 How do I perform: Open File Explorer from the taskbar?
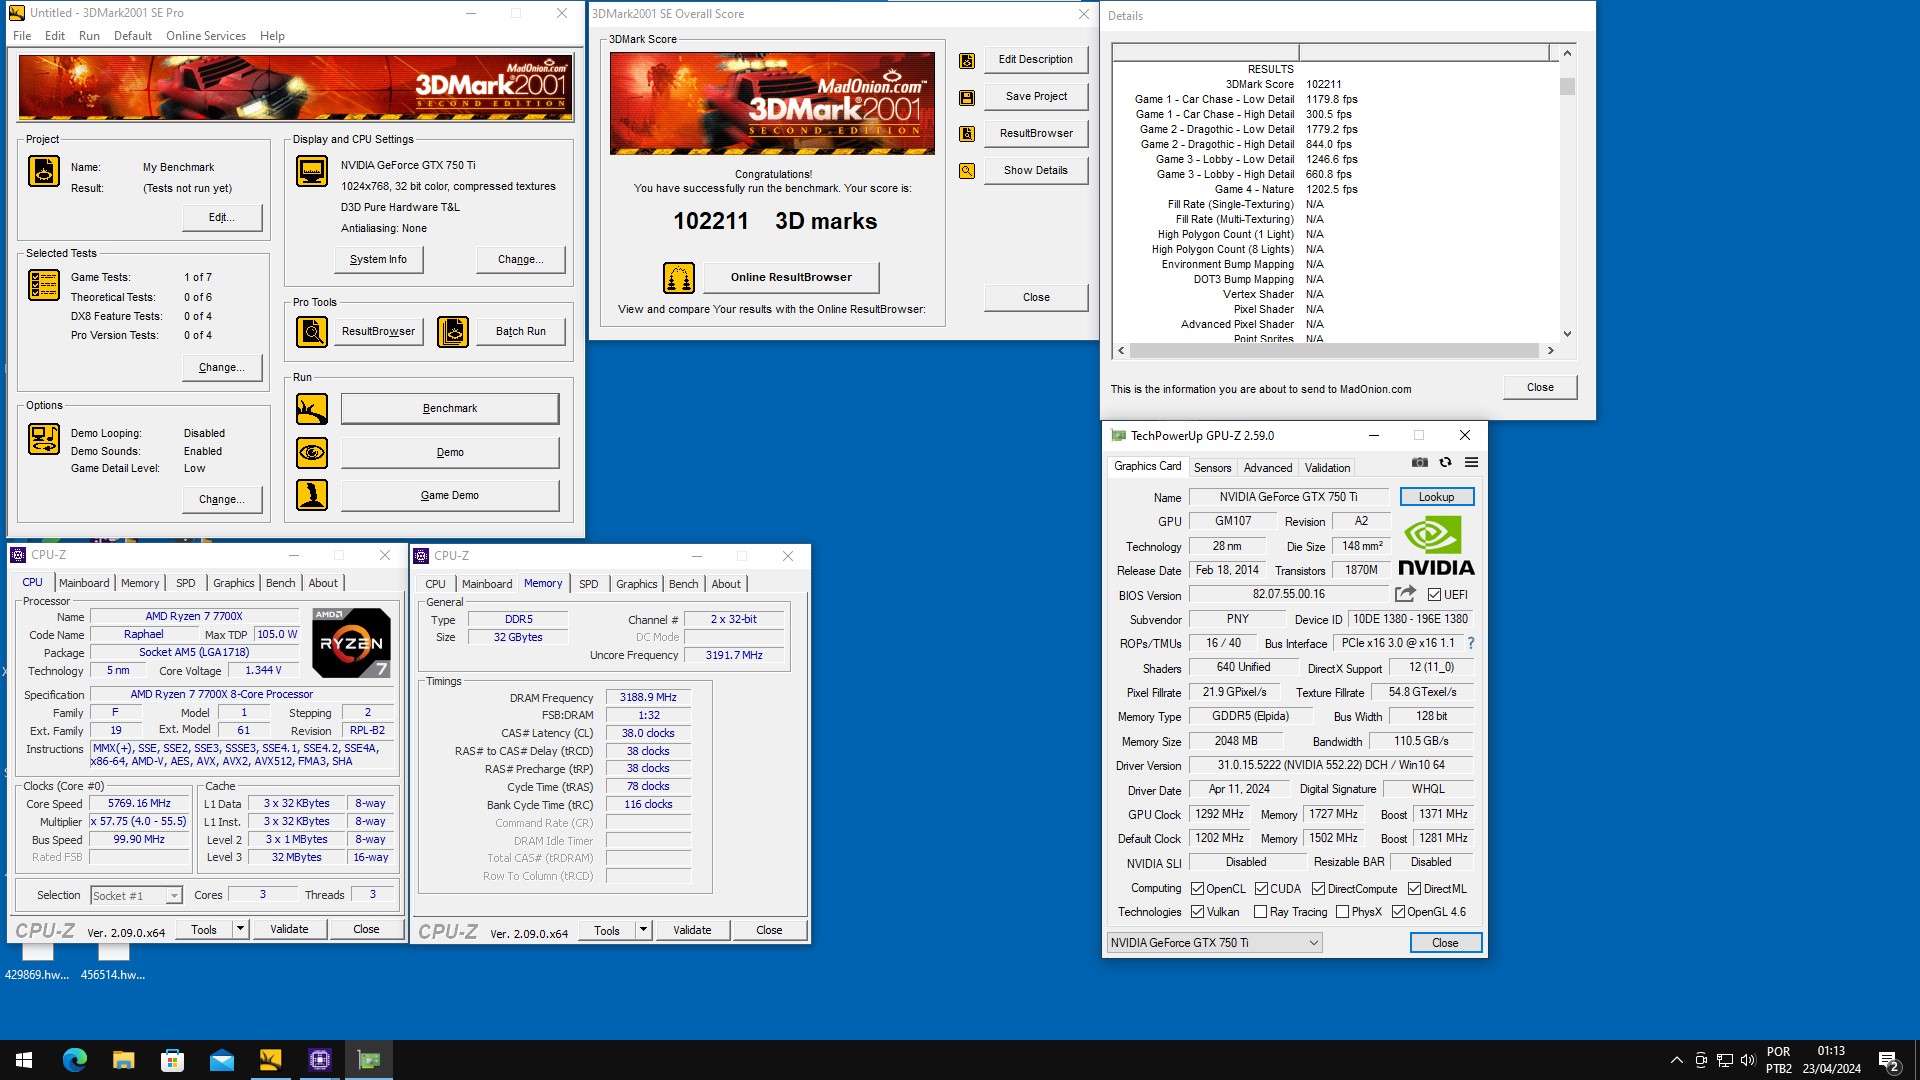123,1060
